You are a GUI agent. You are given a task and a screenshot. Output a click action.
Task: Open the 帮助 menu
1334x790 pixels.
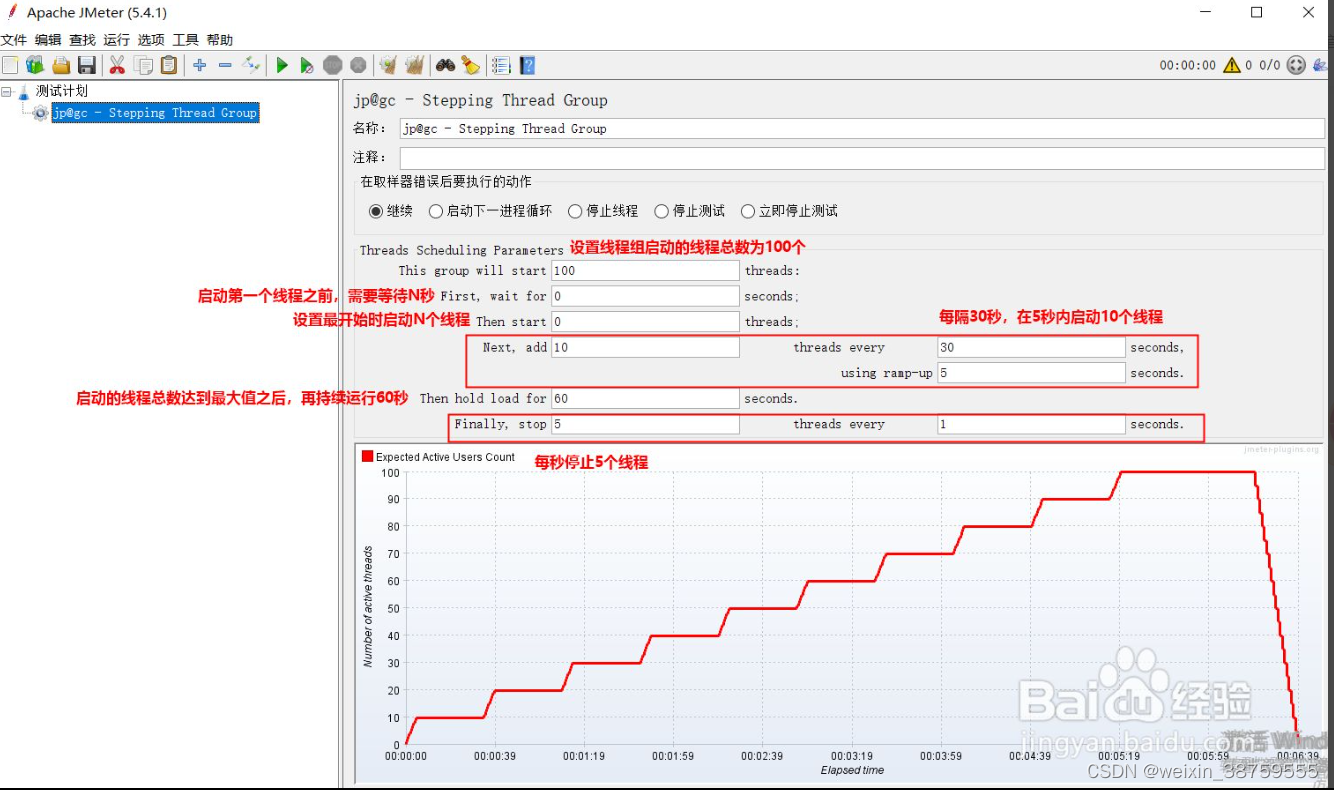tap(220, 40)
